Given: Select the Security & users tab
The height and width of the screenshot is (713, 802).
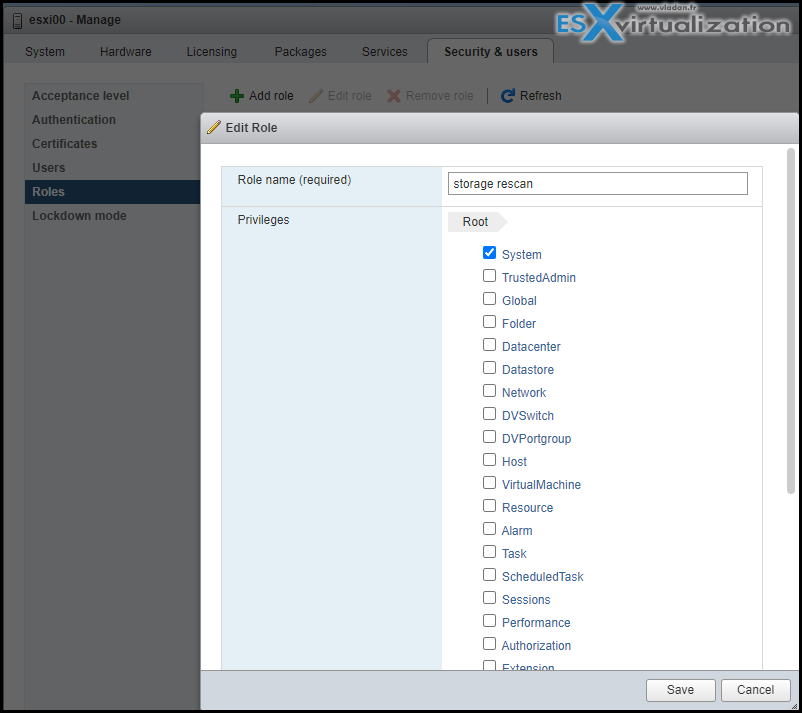Looking at the screenshot, I should [491, 52].
